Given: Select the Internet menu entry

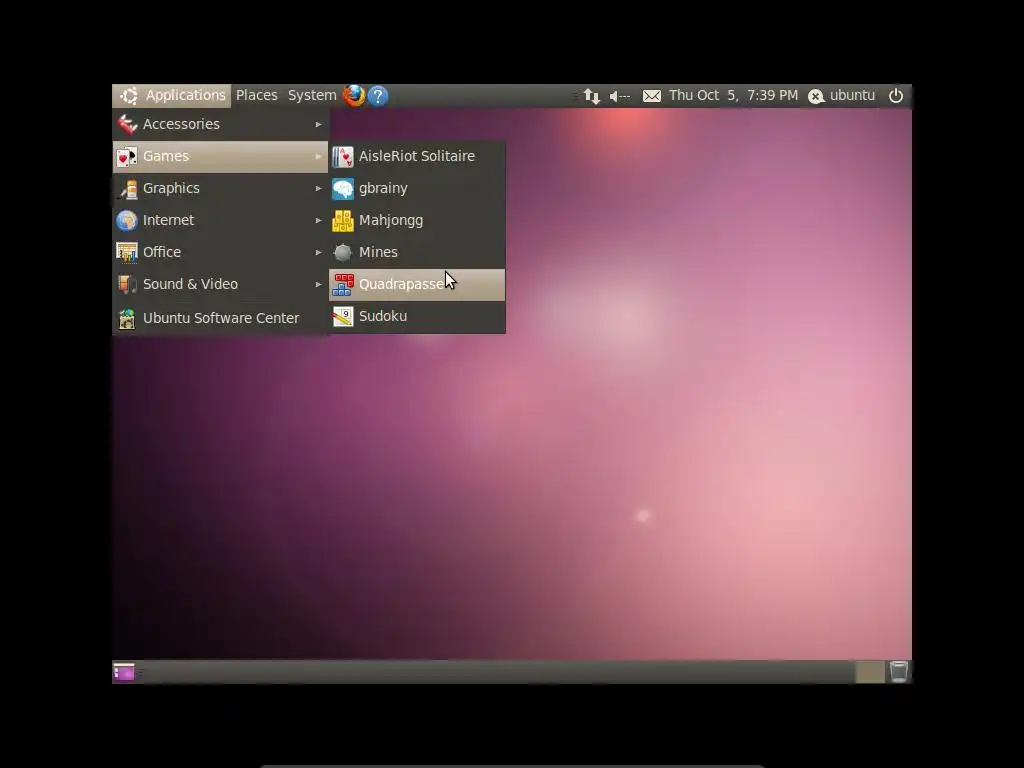Looking at the screenshot, I should (x=220, y=220).
